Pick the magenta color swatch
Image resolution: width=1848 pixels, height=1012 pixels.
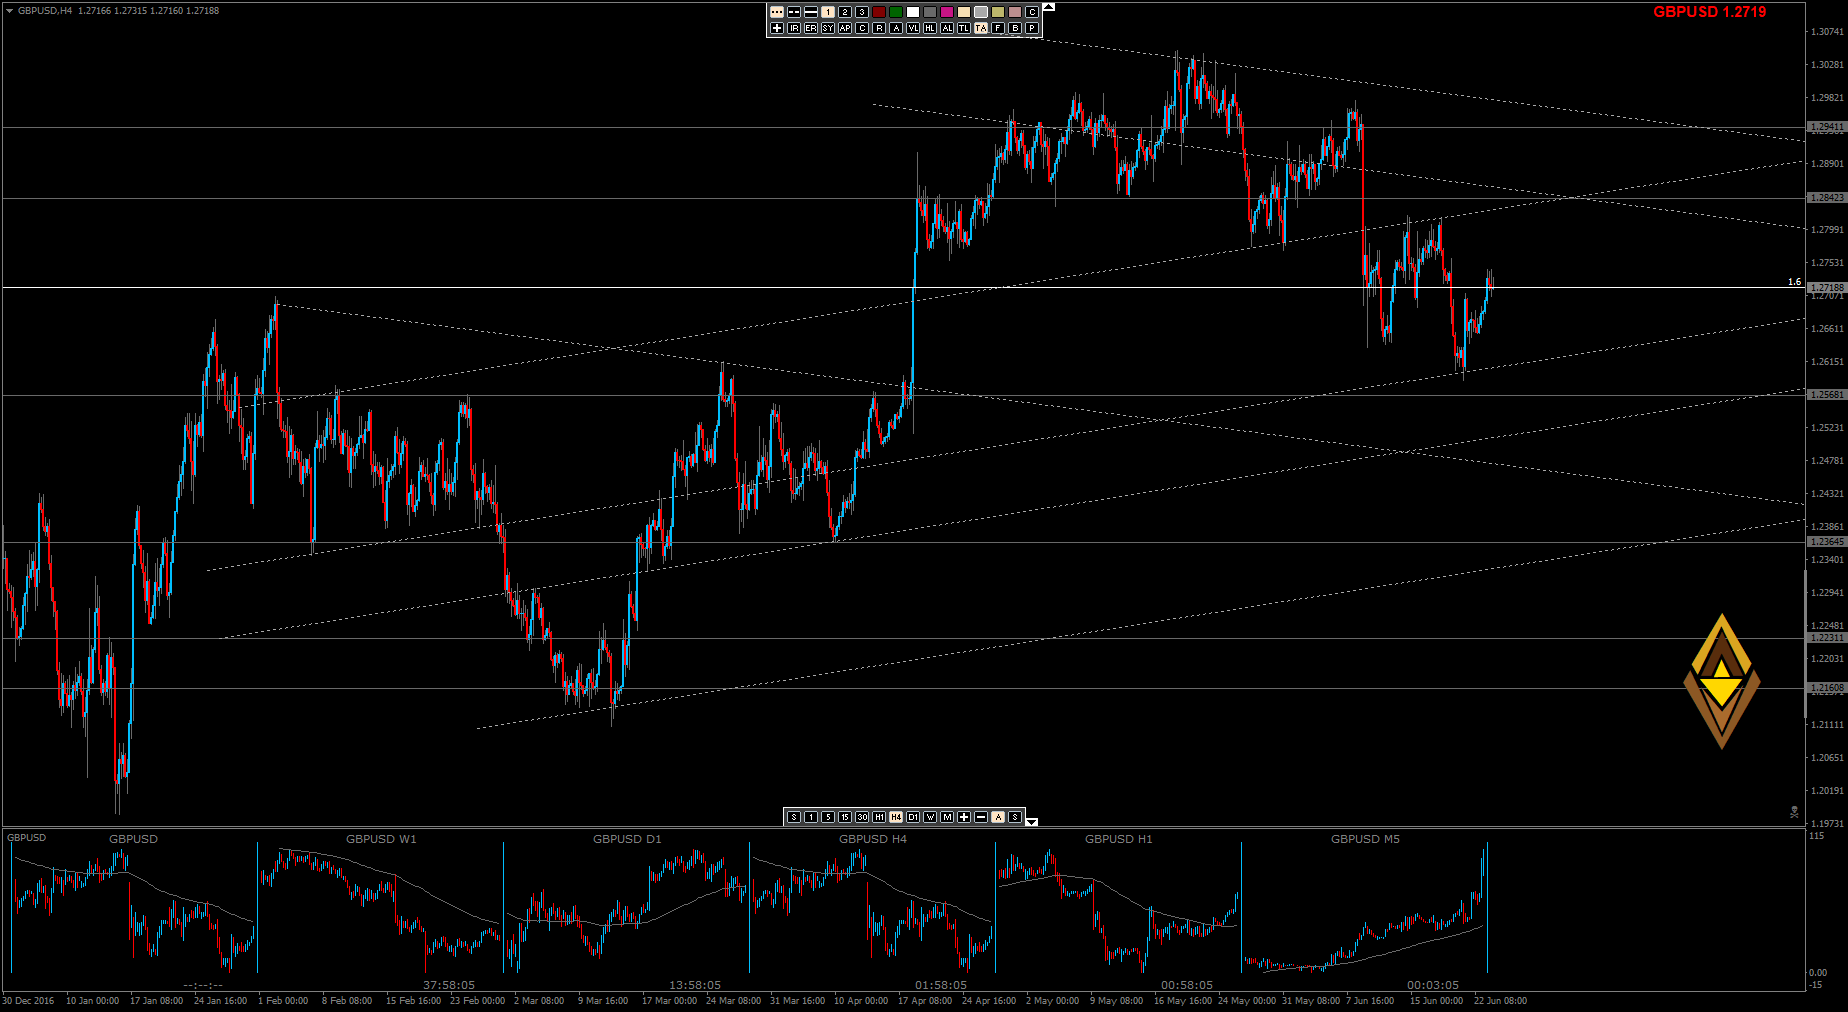coord(947,12)
